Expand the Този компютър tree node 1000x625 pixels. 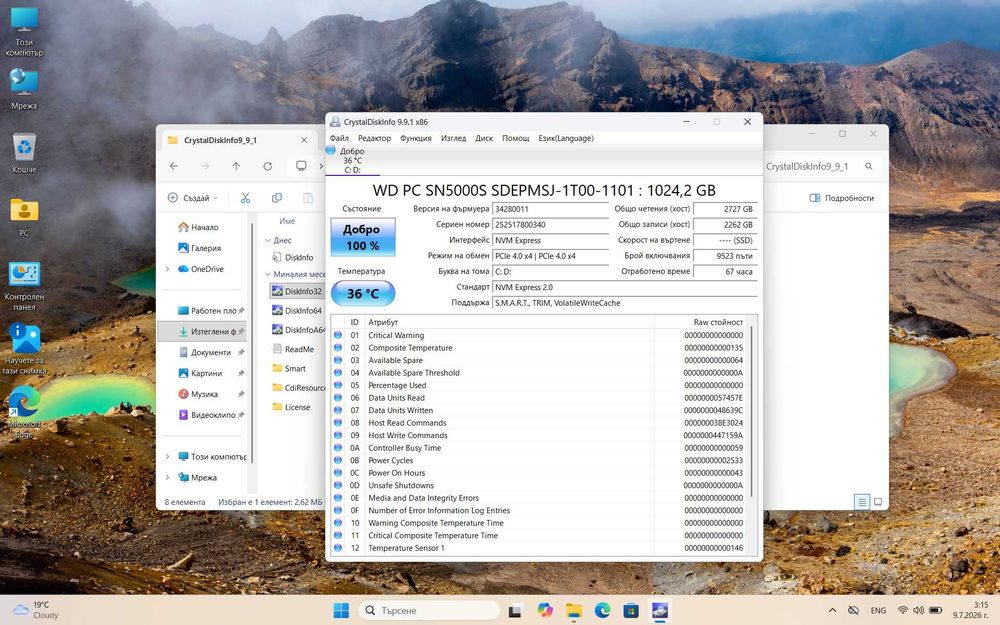point(168,457)
